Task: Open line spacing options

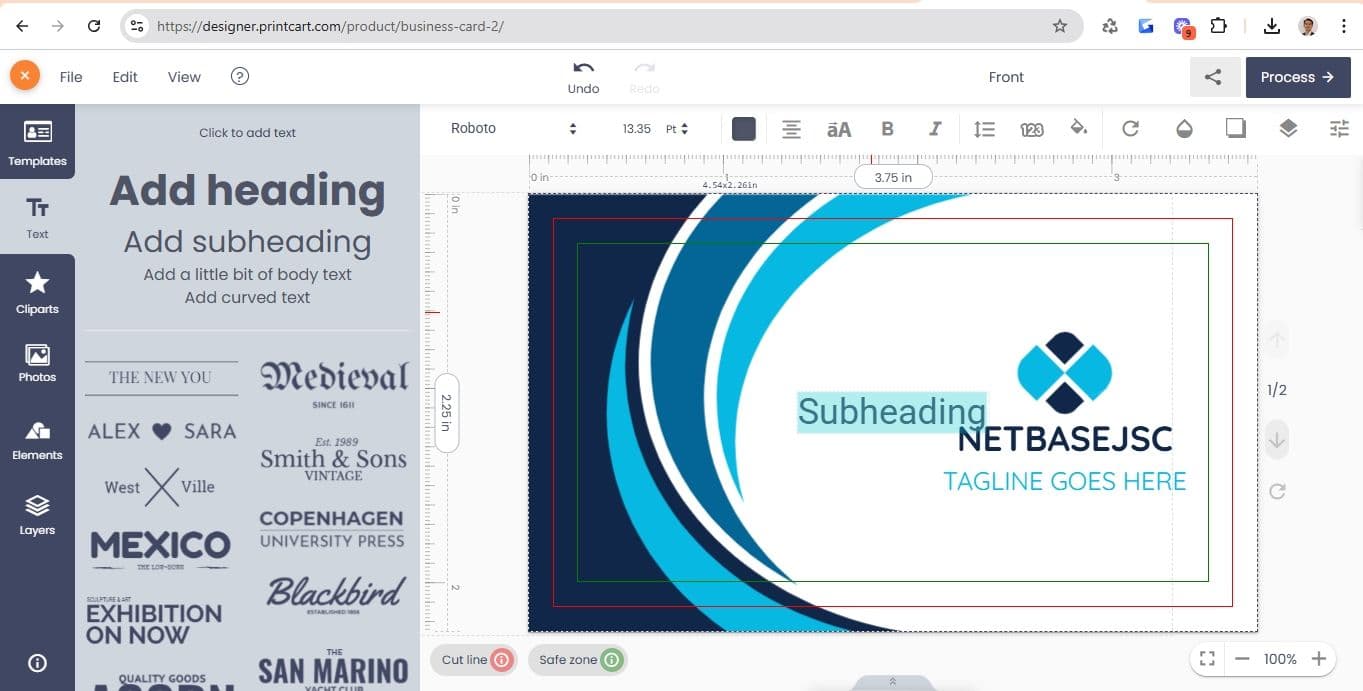Action: pos(984,128)
